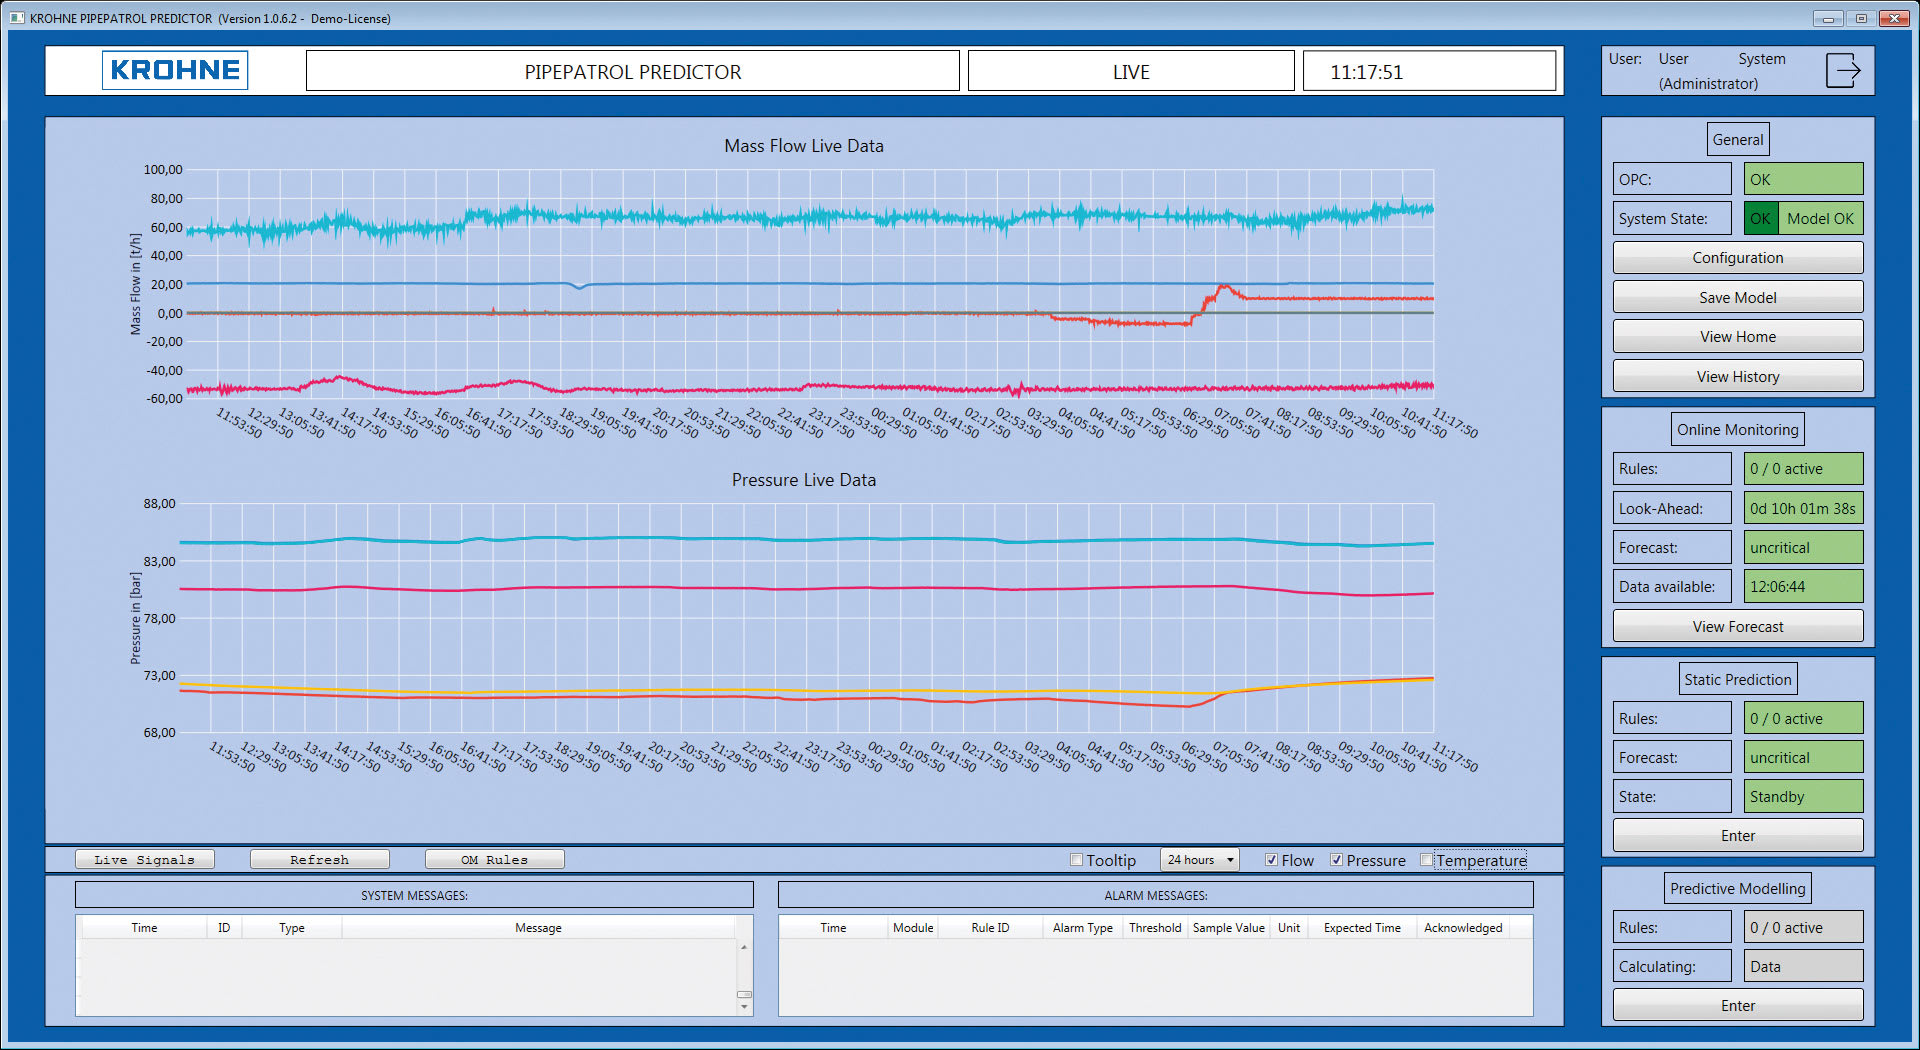This screenshot has height=1050, width=1920.
Task: Click the LIVE mode field
Action: pyautogui.click(x=1131, y=71)
